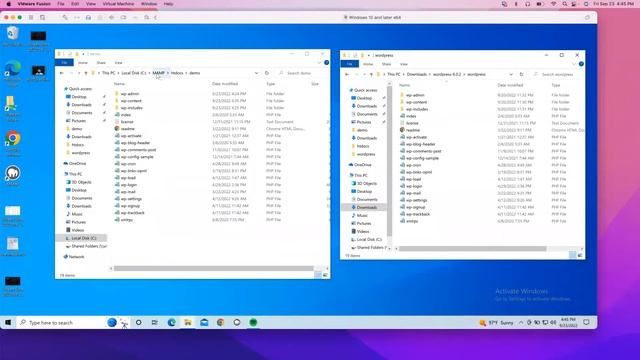Viewport: 640px width, 360px height.
Task: Refresh the demo folder listing
Action: coord(267,73)
